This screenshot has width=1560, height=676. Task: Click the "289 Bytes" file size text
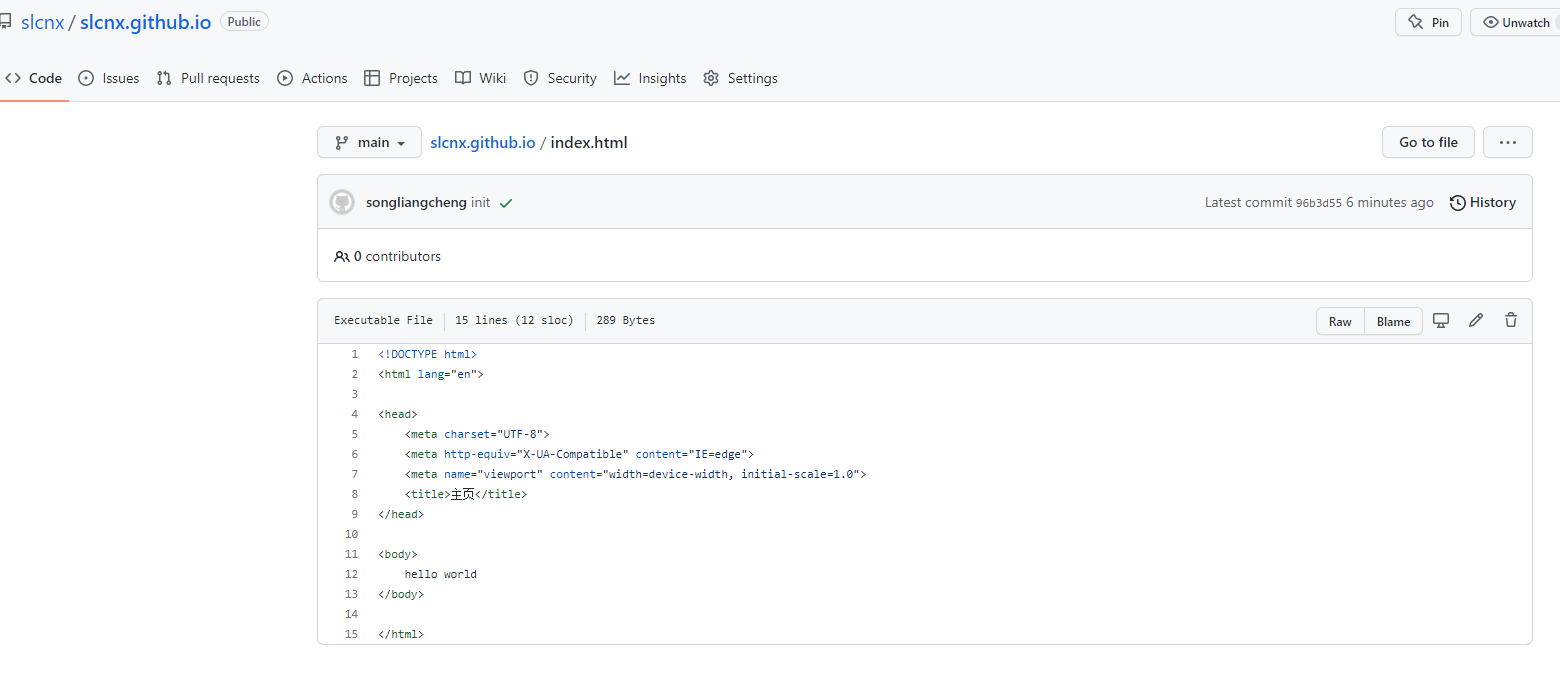pyautogui.click(x=626, y=320)
